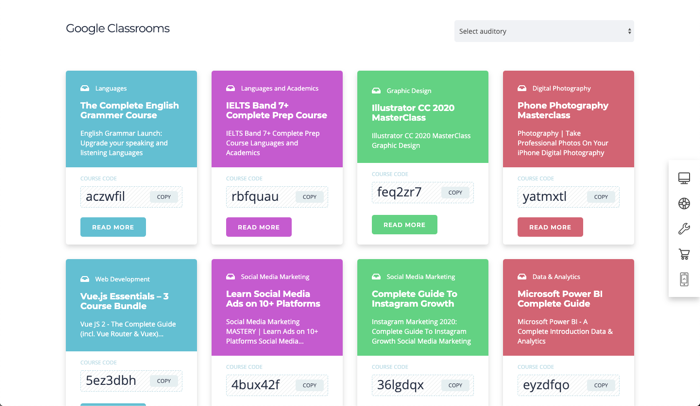The height and width of the screenshot is (406, 700).
Task: Click the Web Development category label
Action: tap(122, 279)
